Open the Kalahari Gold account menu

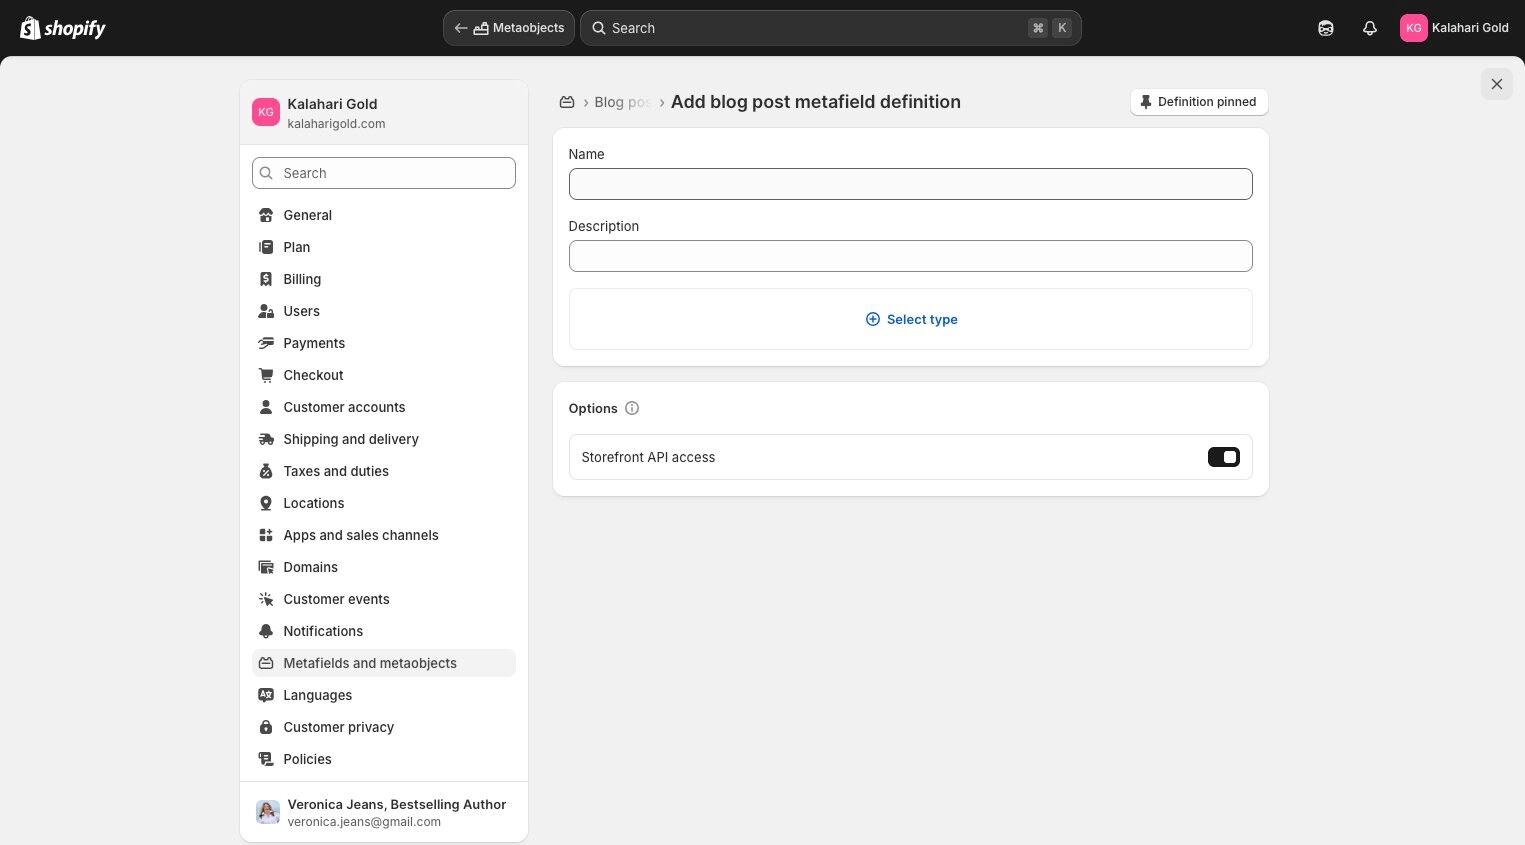click(x=1454, y=28)
